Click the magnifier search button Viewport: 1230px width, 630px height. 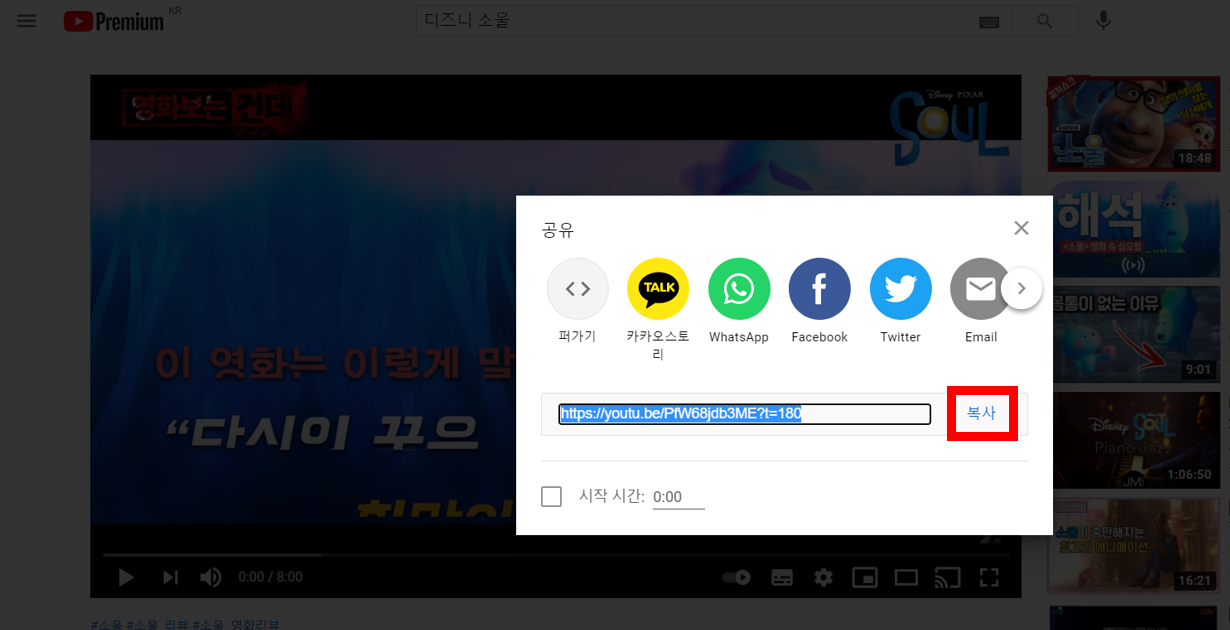[x=1045, y=21]
